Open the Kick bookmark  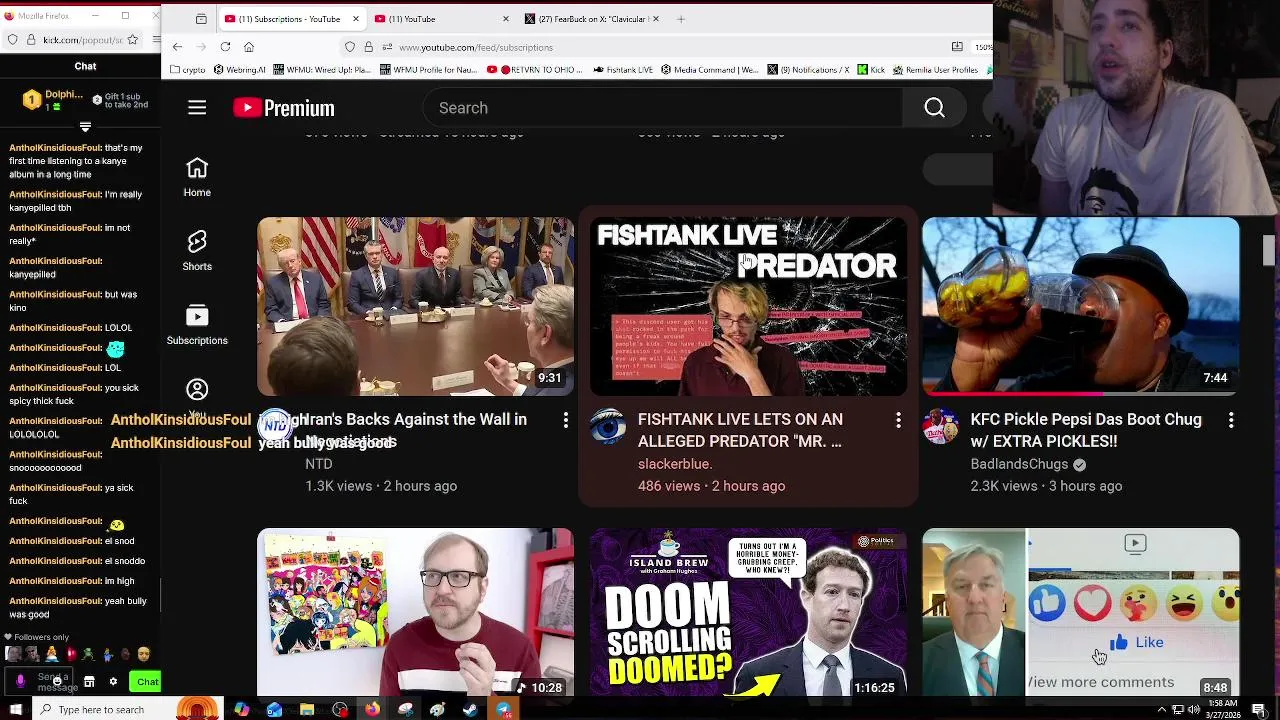pyautogui.click(x=871, y=70)
